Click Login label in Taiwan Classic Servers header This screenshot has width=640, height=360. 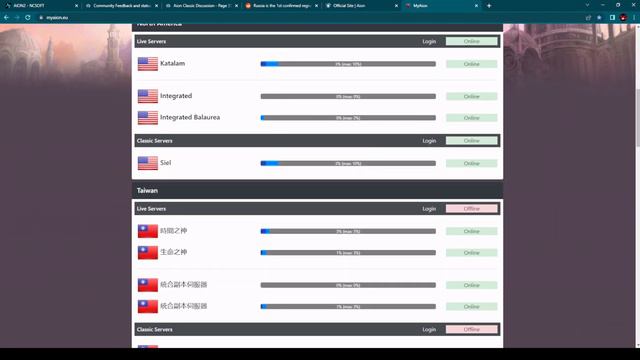429,329
